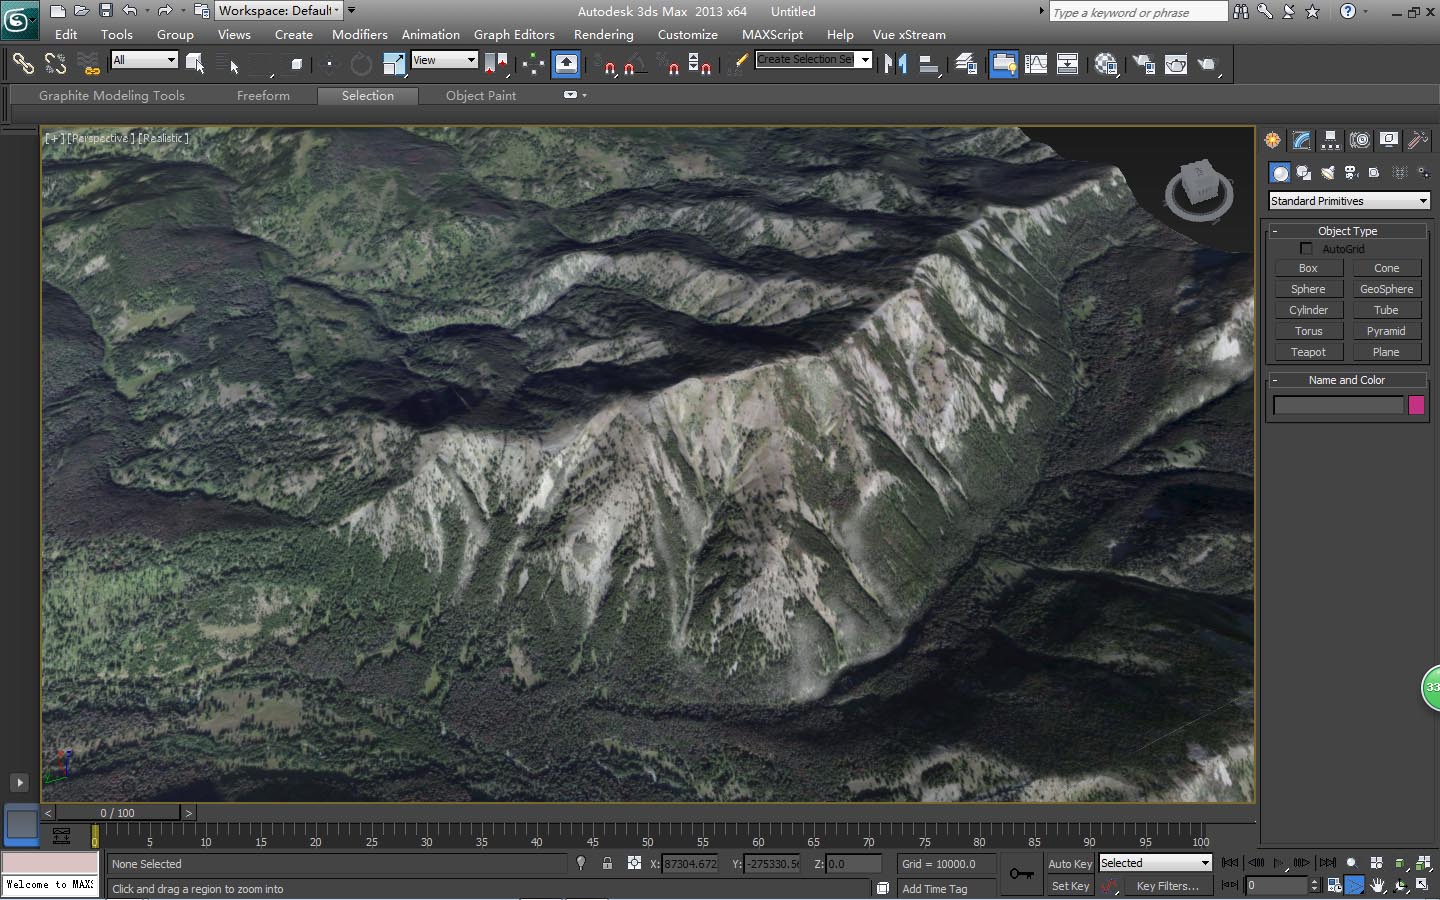Enable the AutoGrid checkbox
Image resolution: width=1440 pixels, height=900 pixels.
[1306, 248]
